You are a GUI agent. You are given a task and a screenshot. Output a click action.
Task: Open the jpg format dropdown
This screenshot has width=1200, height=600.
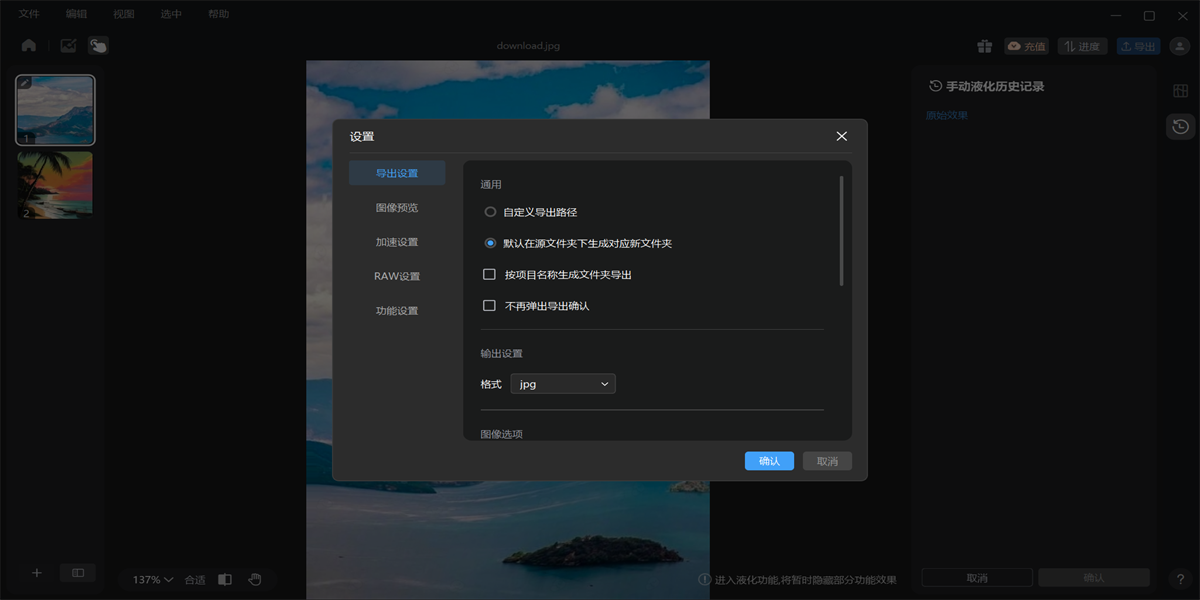(563, 384)
